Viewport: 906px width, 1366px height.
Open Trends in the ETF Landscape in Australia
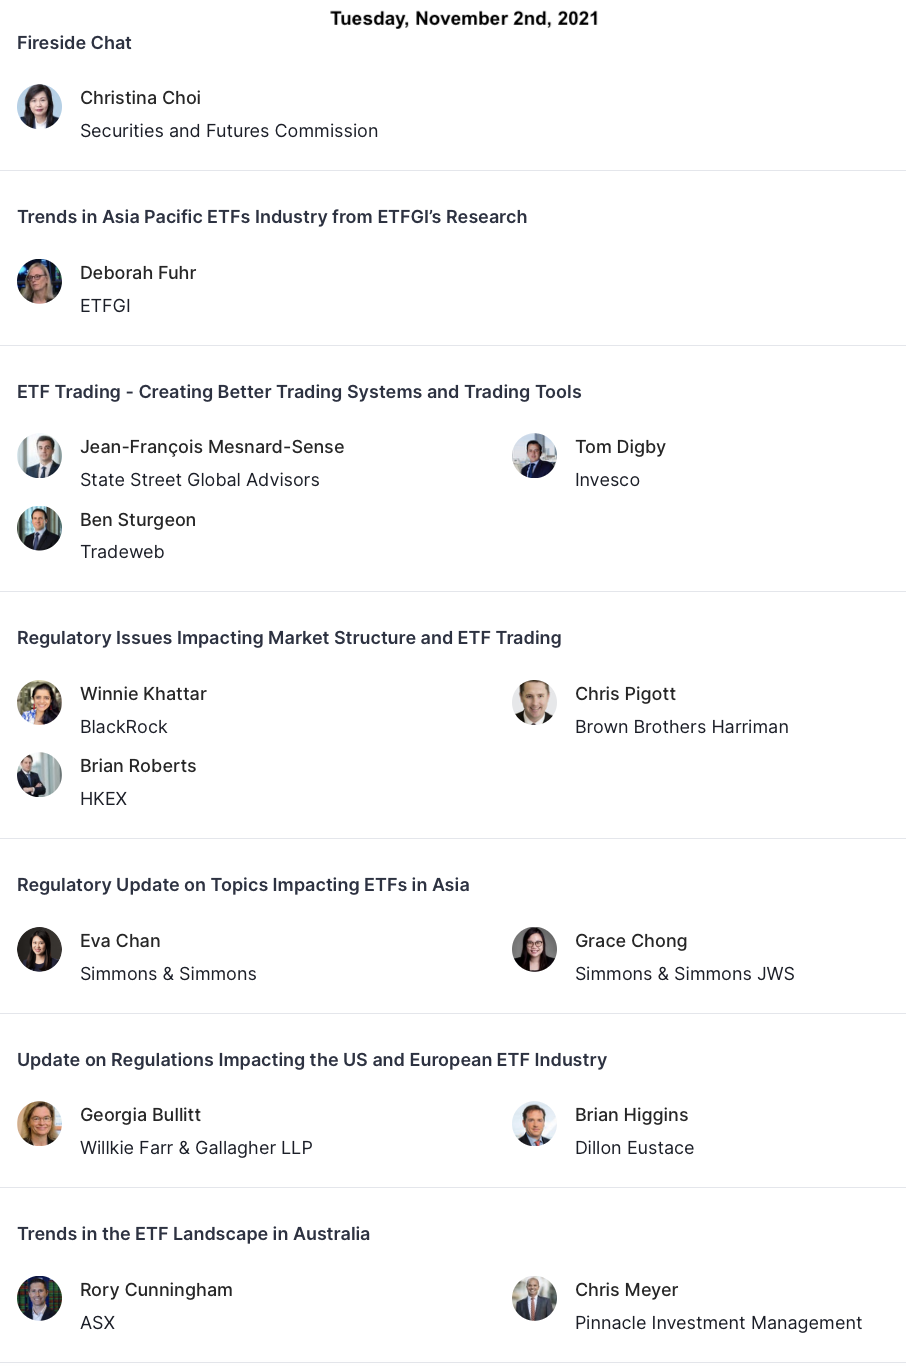(193, 1234)
